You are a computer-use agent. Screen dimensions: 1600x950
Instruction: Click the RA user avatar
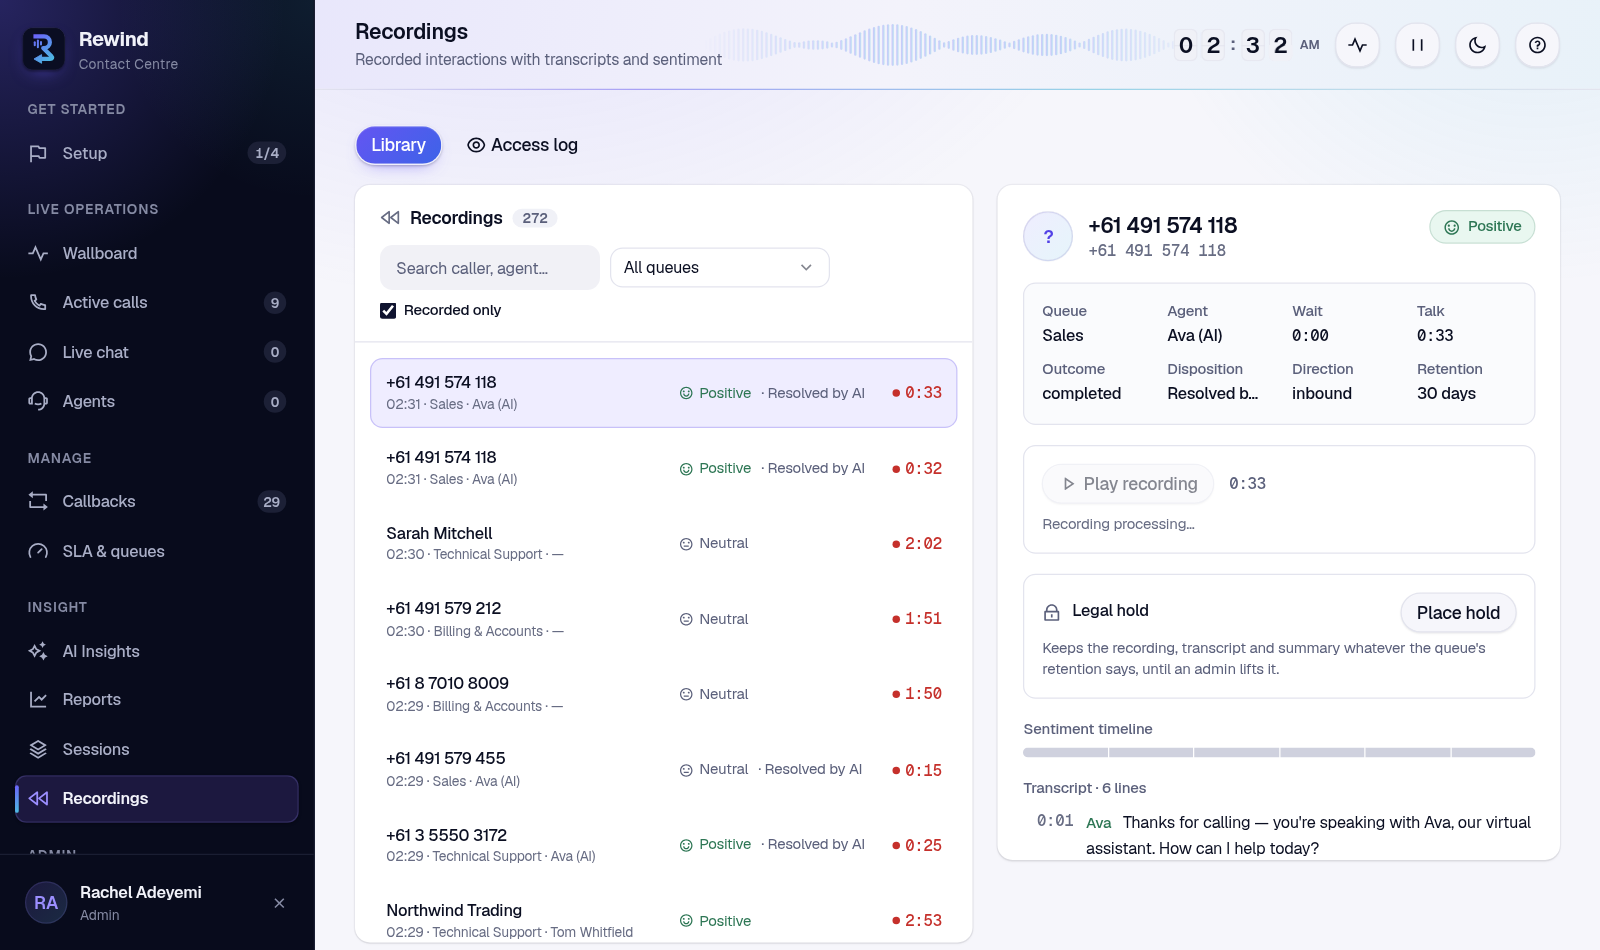tap(46, 903)
